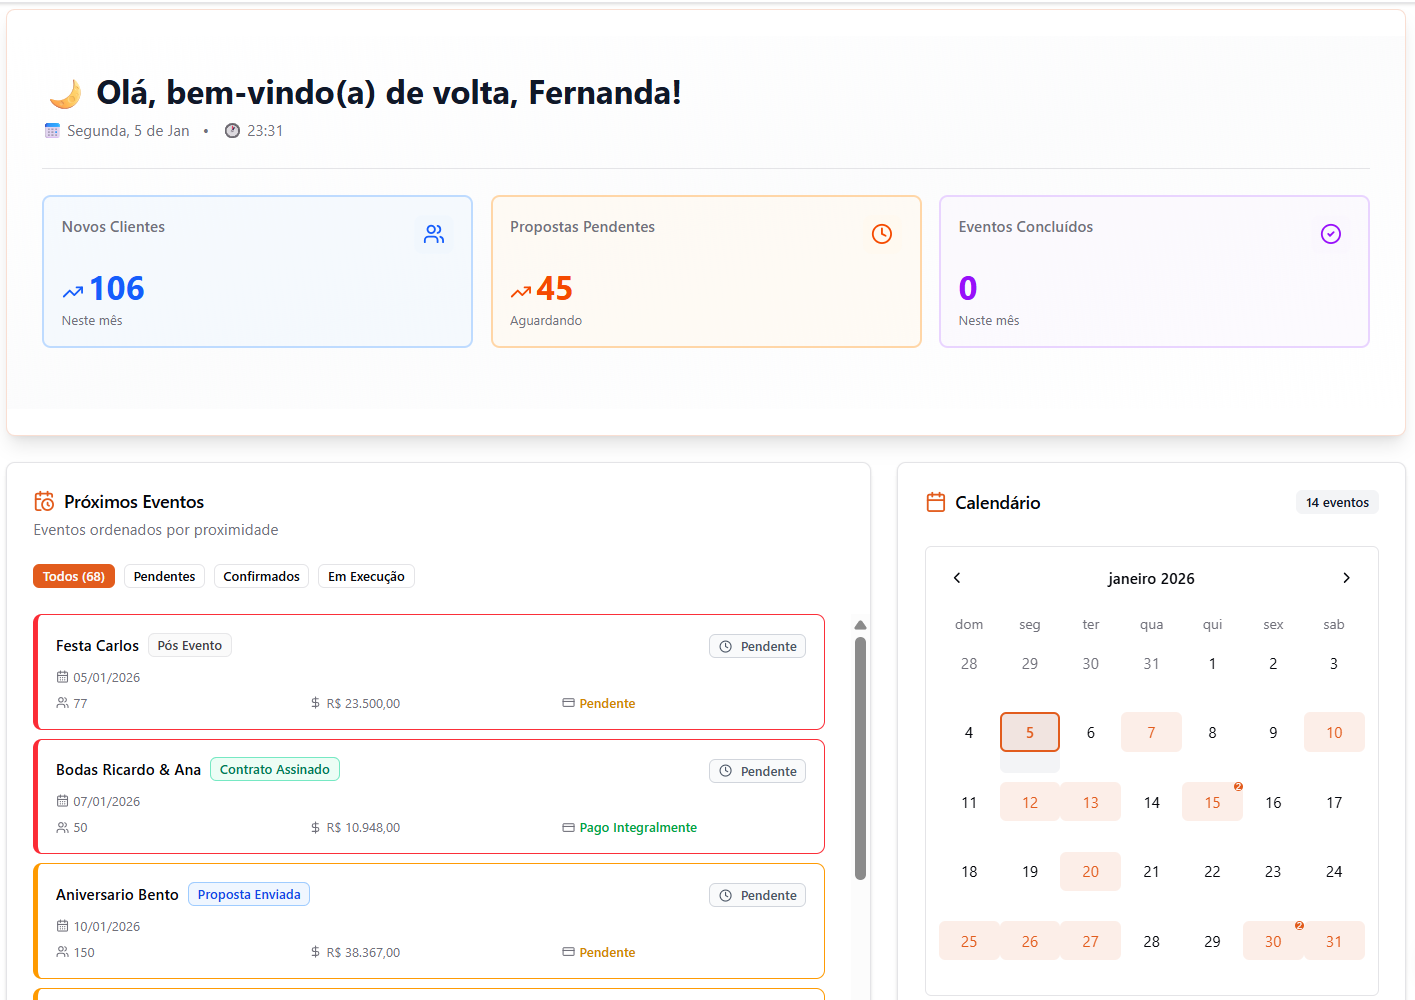Go to next month in calendar
1415x1000 pixels.
pos(1346,578)
